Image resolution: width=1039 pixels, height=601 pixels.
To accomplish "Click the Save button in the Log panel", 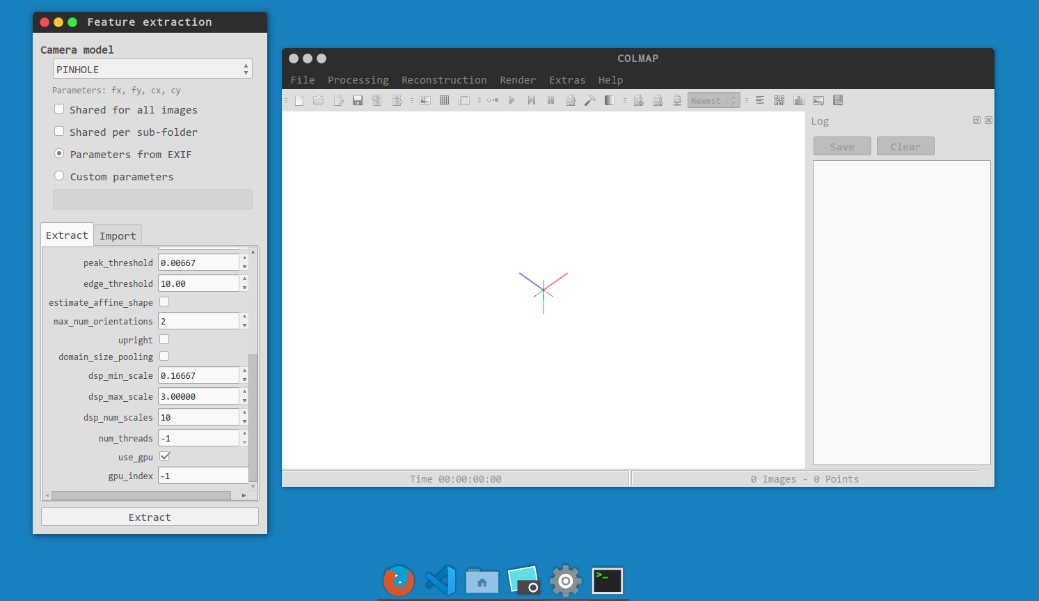I will click(x=842, y=146).
